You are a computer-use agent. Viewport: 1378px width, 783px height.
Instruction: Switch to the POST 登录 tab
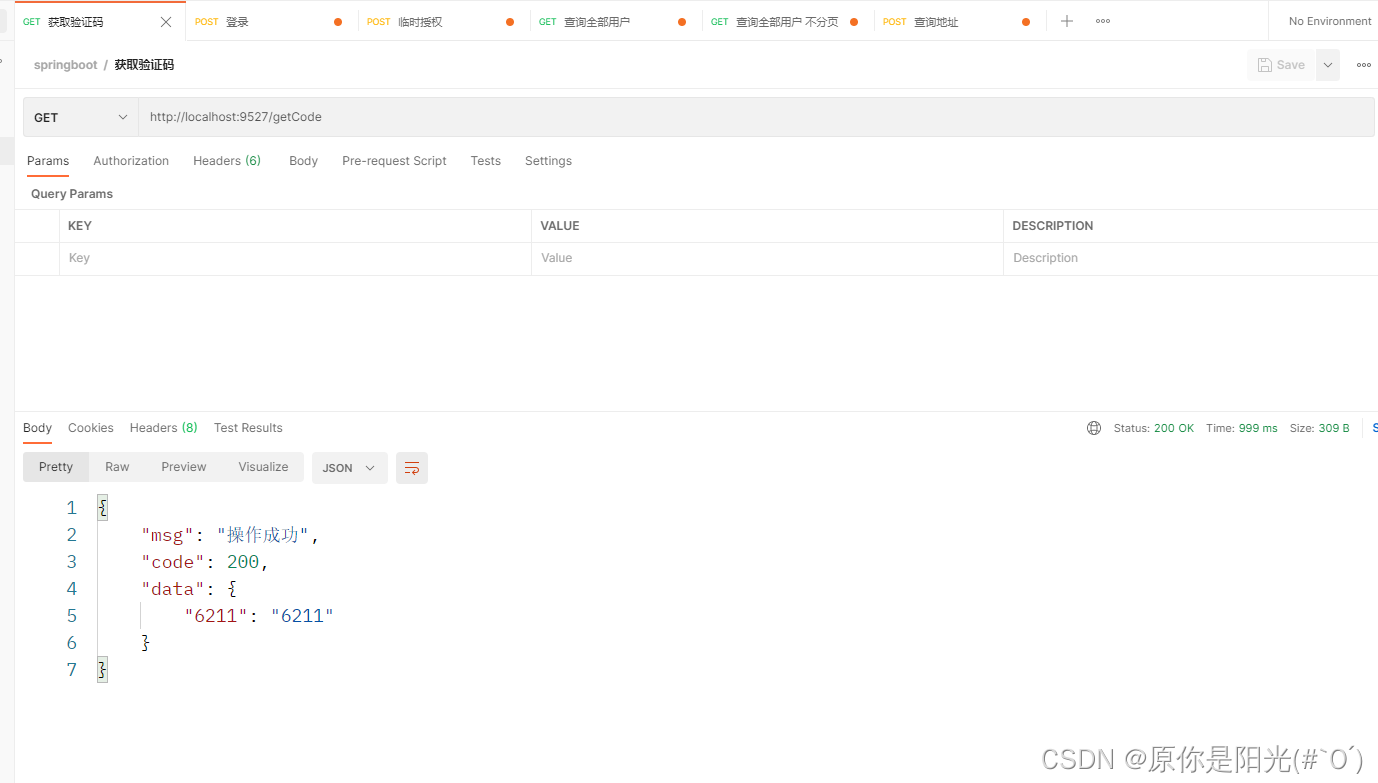[272, 22]
